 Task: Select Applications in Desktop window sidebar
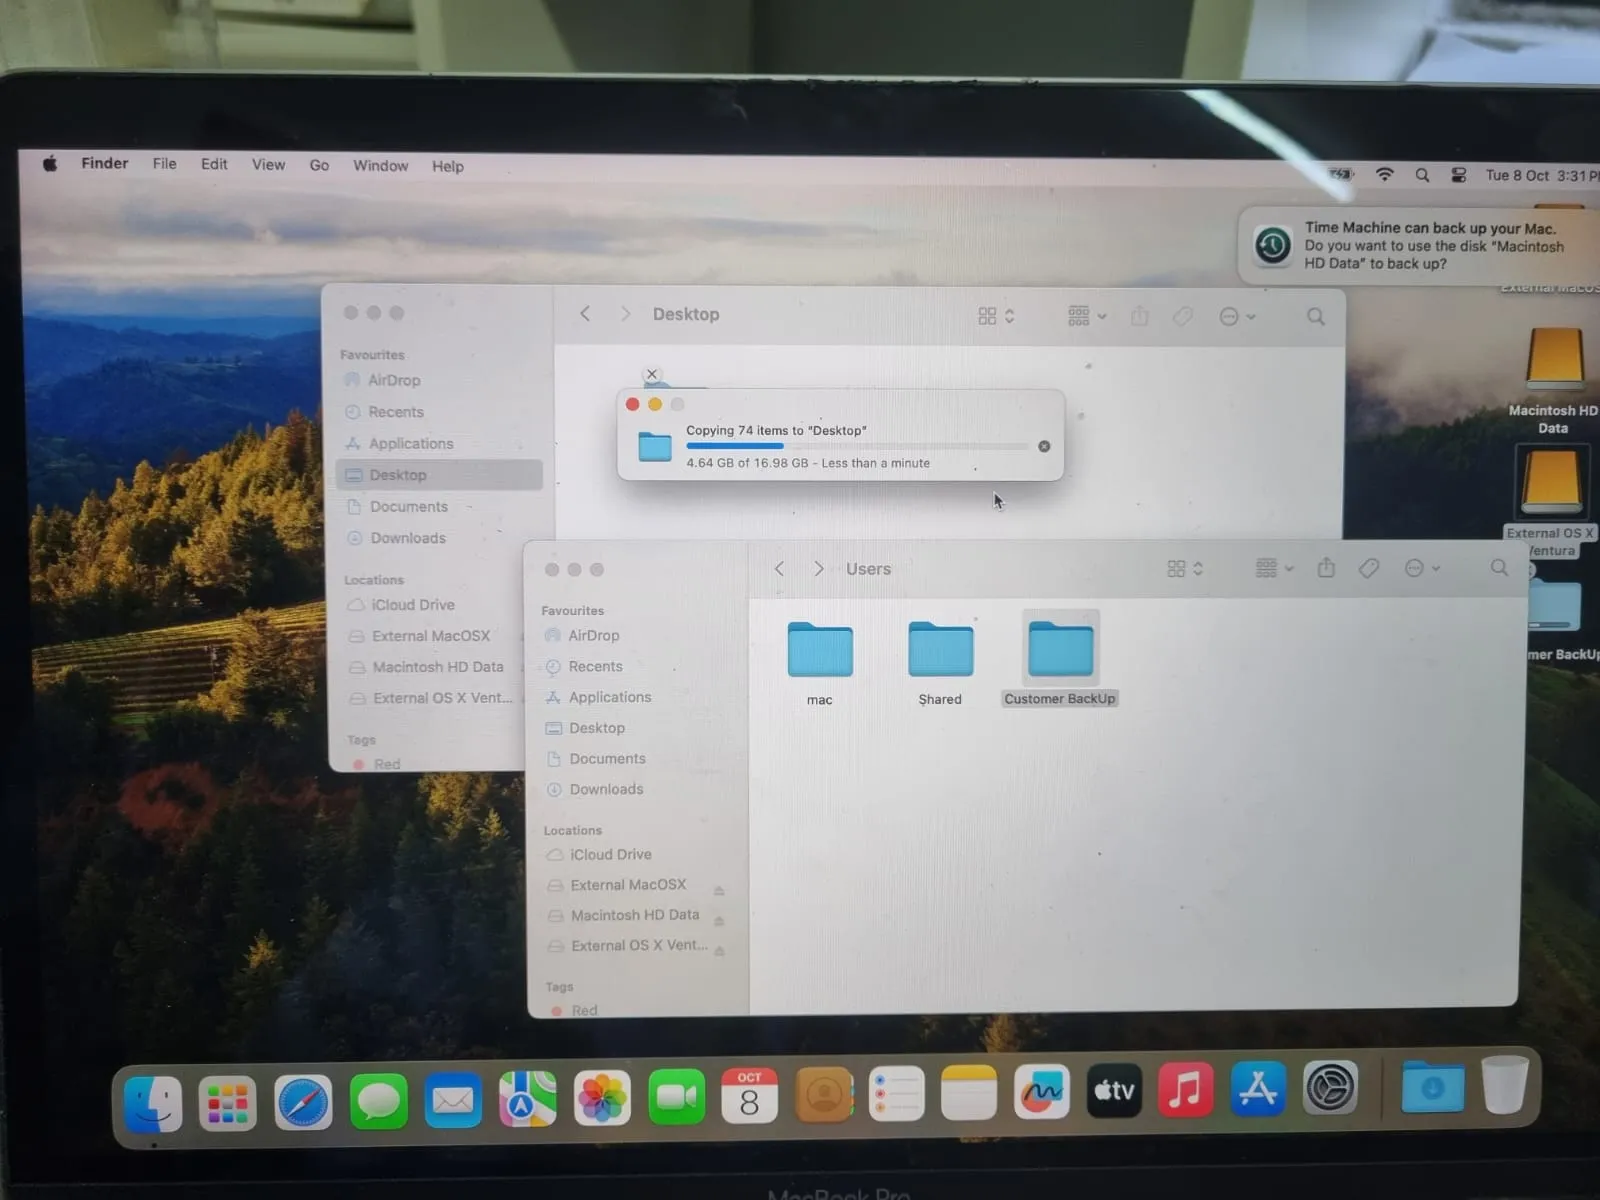click(x=410, y=443)
